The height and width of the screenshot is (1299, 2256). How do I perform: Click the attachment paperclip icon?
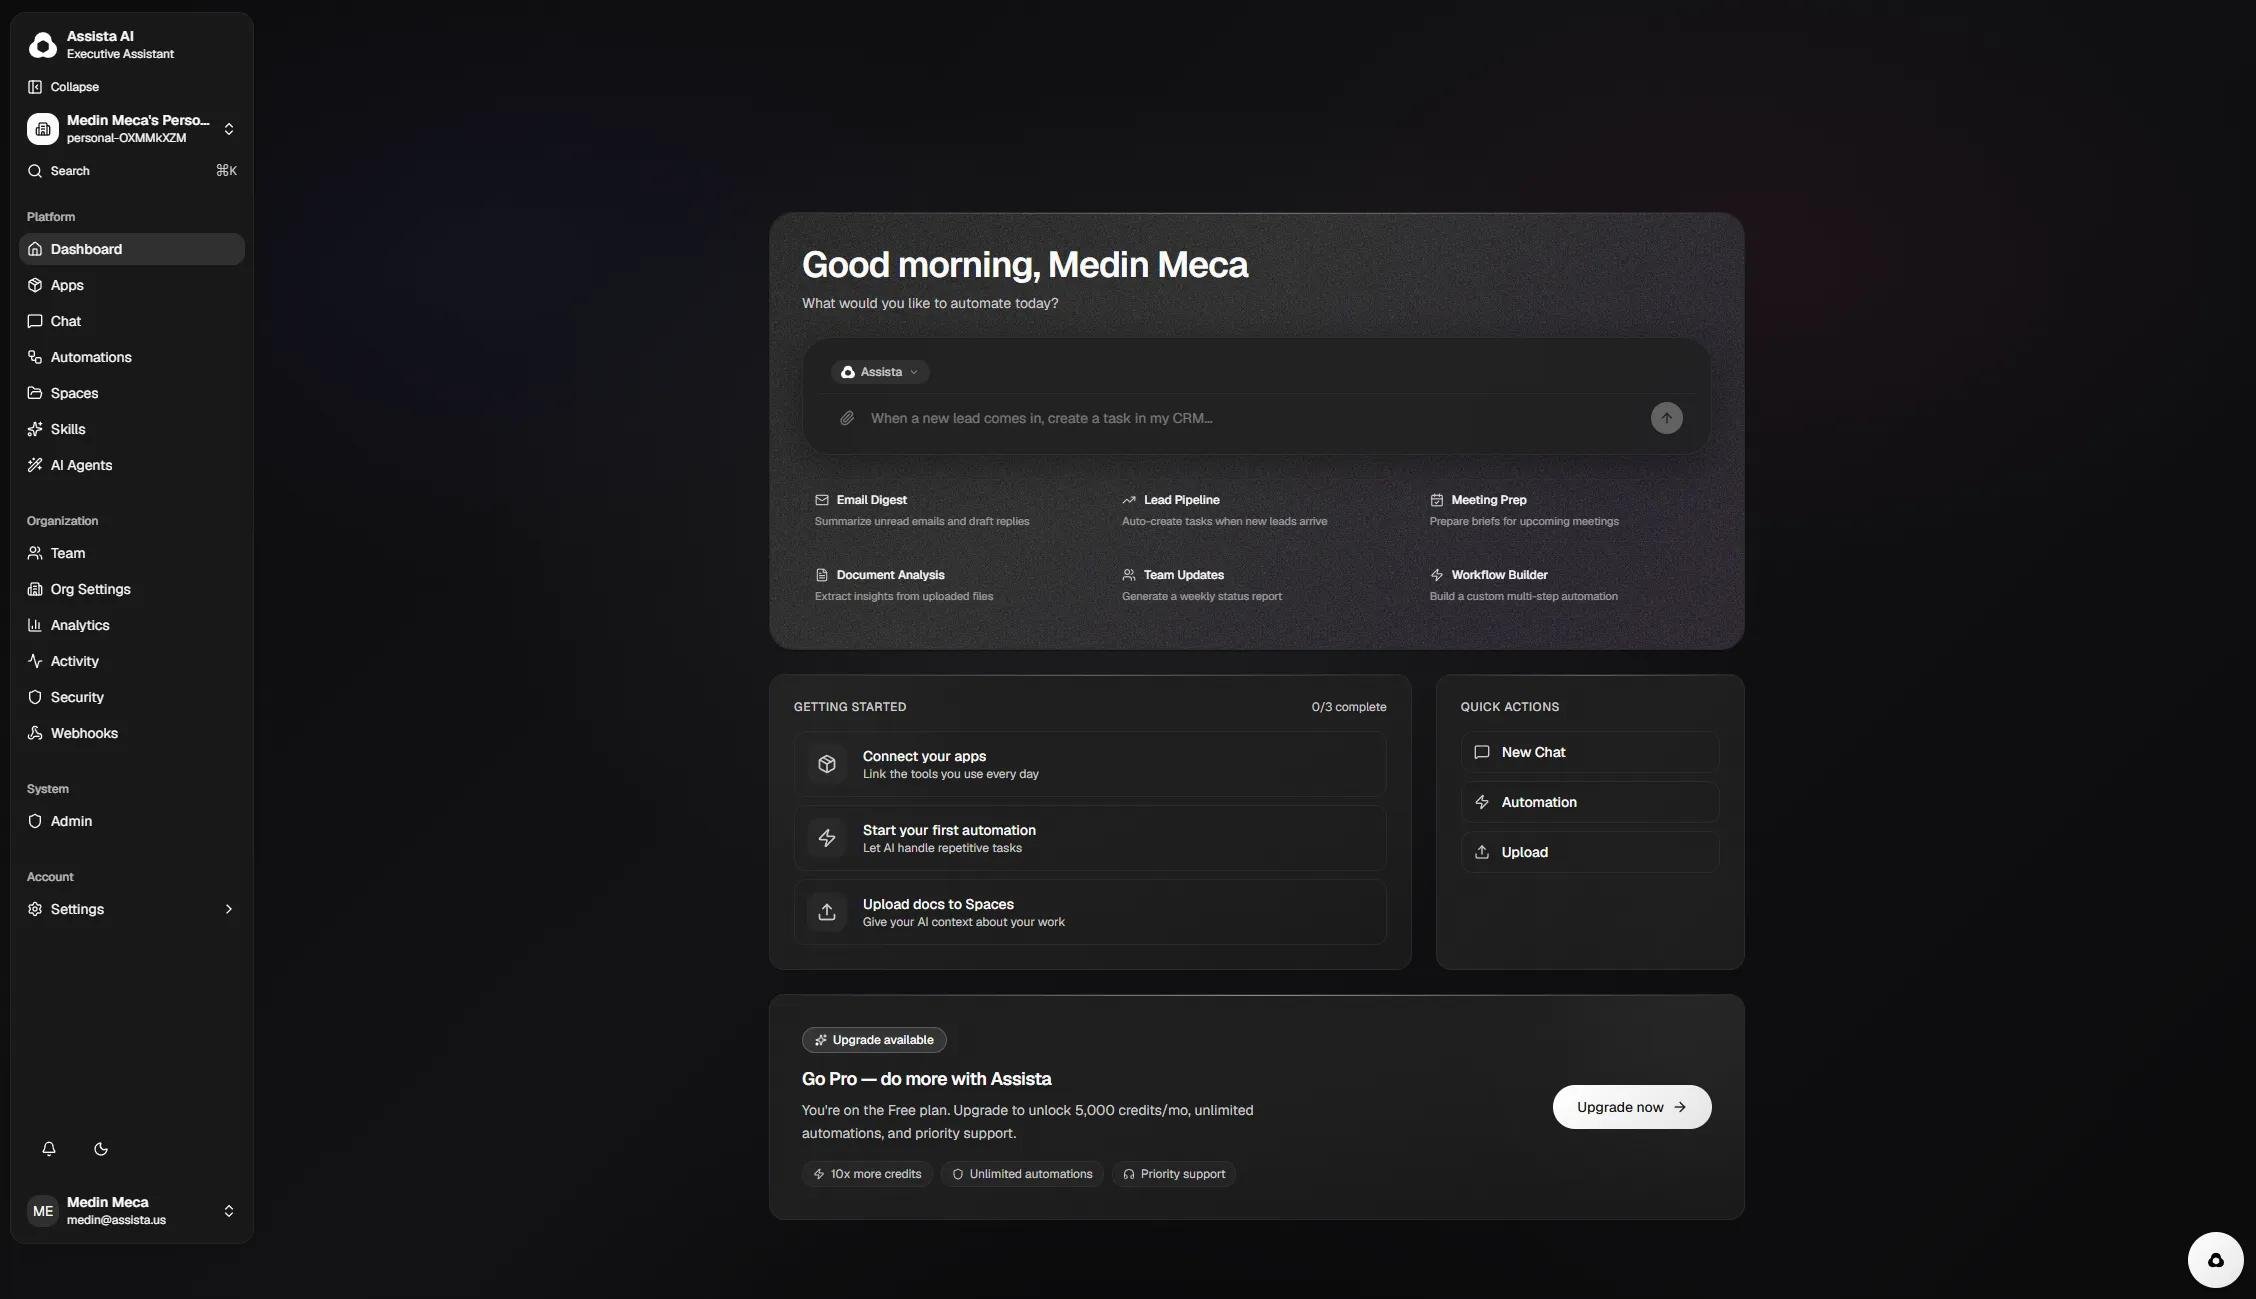[x=847, y=418]
